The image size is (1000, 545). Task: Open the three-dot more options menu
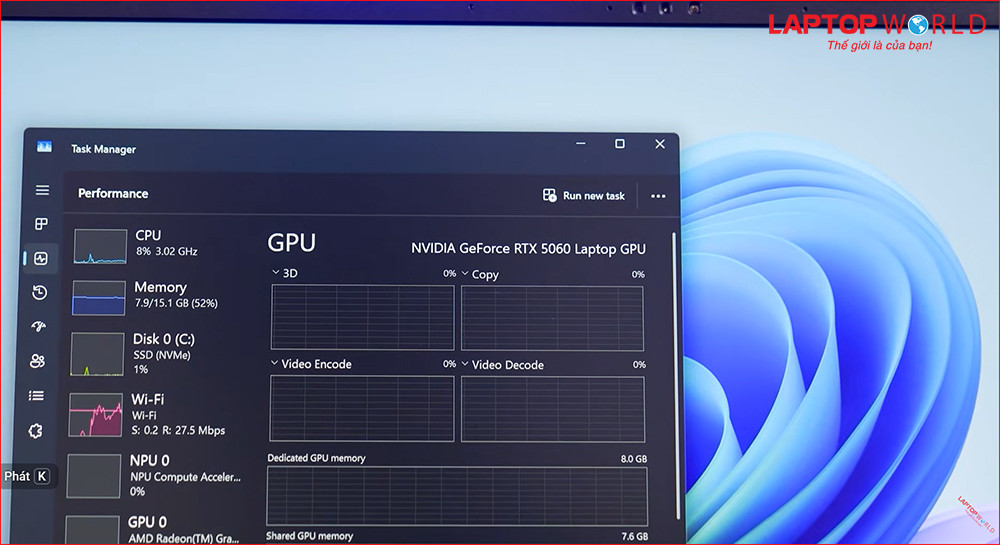coord(658,196)
